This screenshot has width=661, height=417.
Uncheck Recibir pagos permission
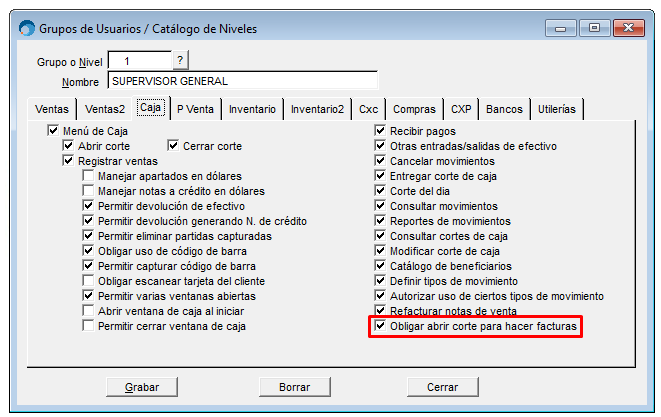(380, 131)
